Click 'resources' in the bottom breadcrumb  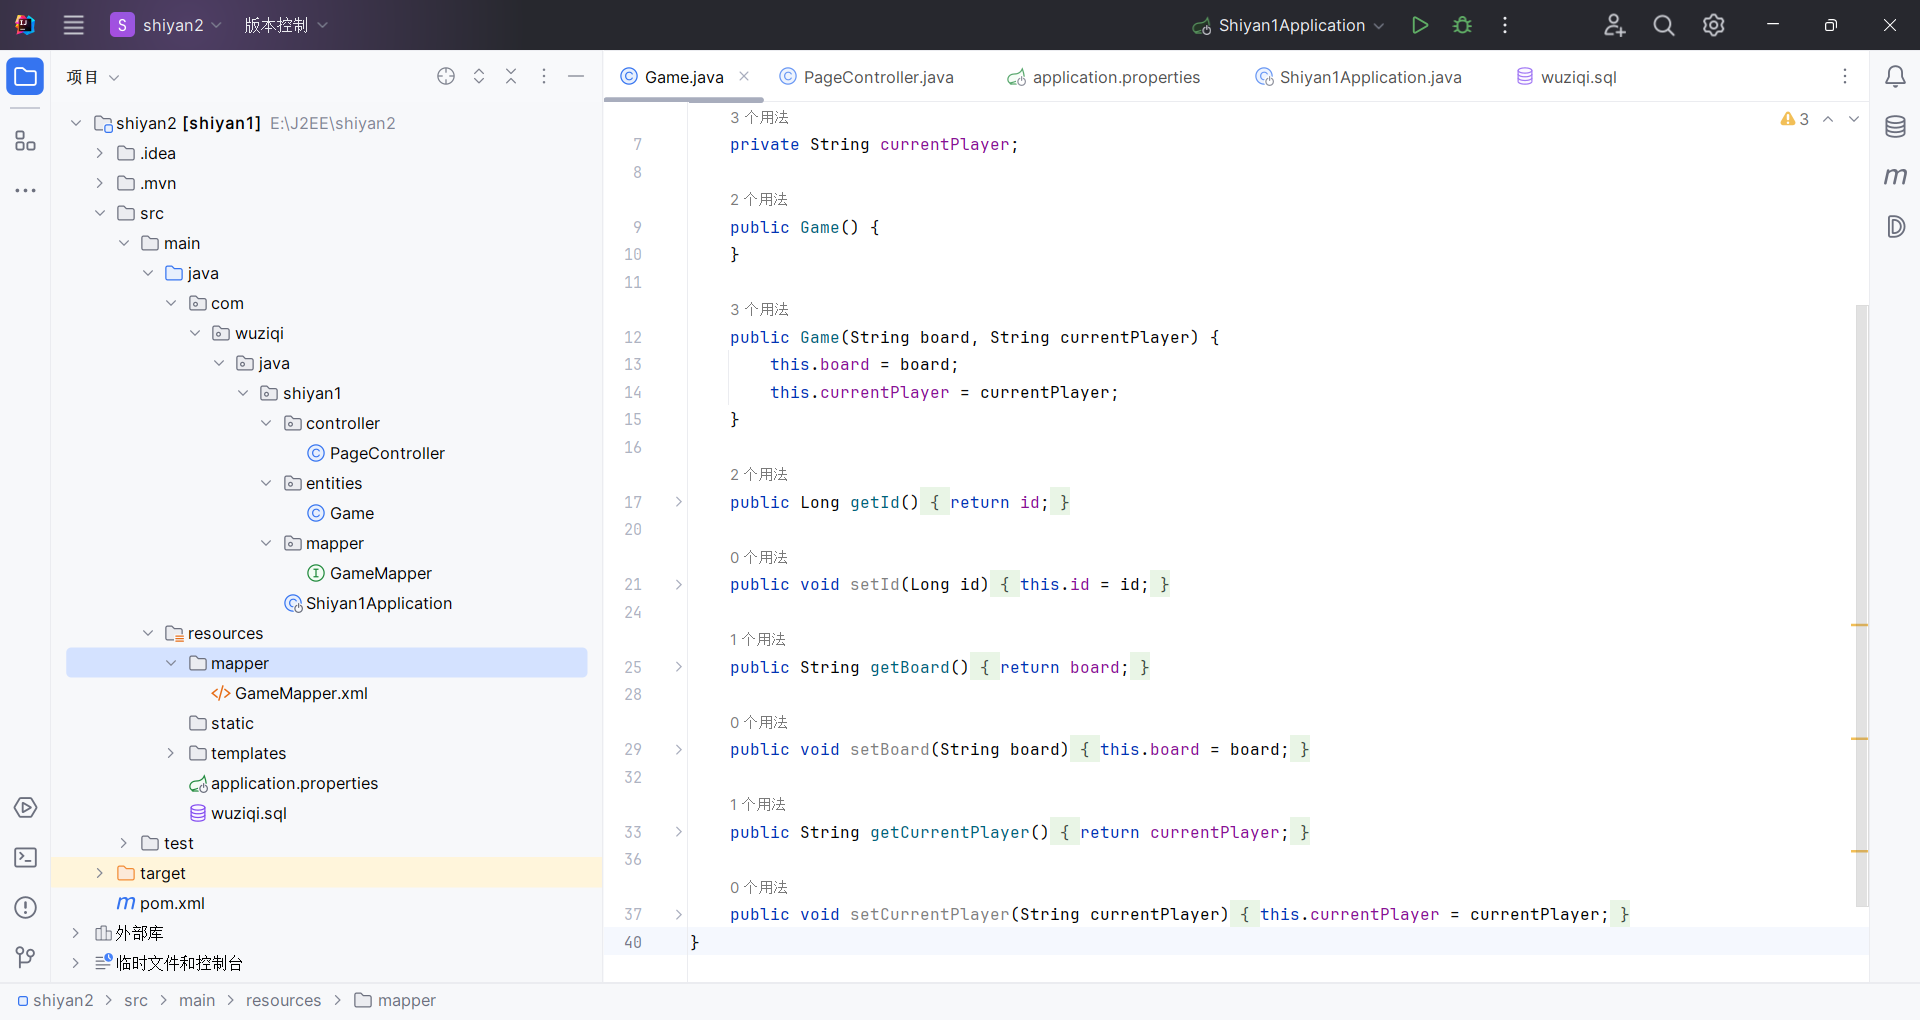click(284, 1000)
